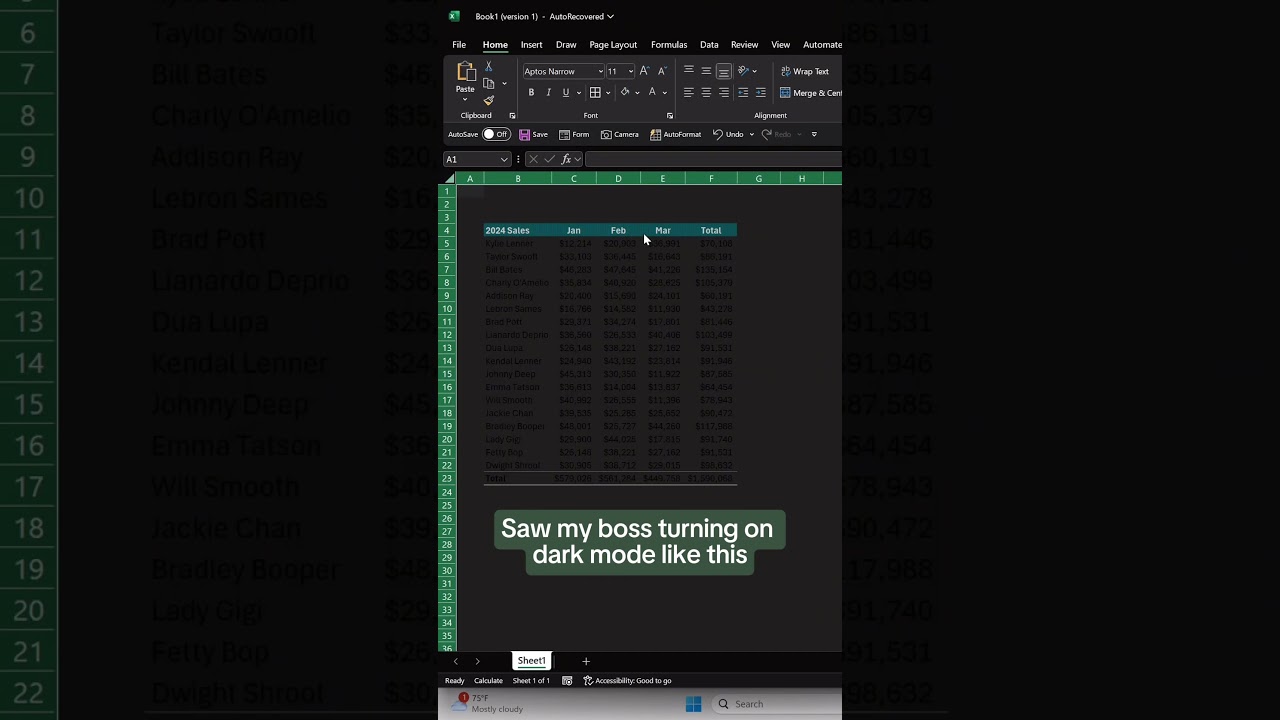This screenshot has height=720, width=1280.
Task: Select the Sheet1 tab
Action: click(x=531, y=660)
